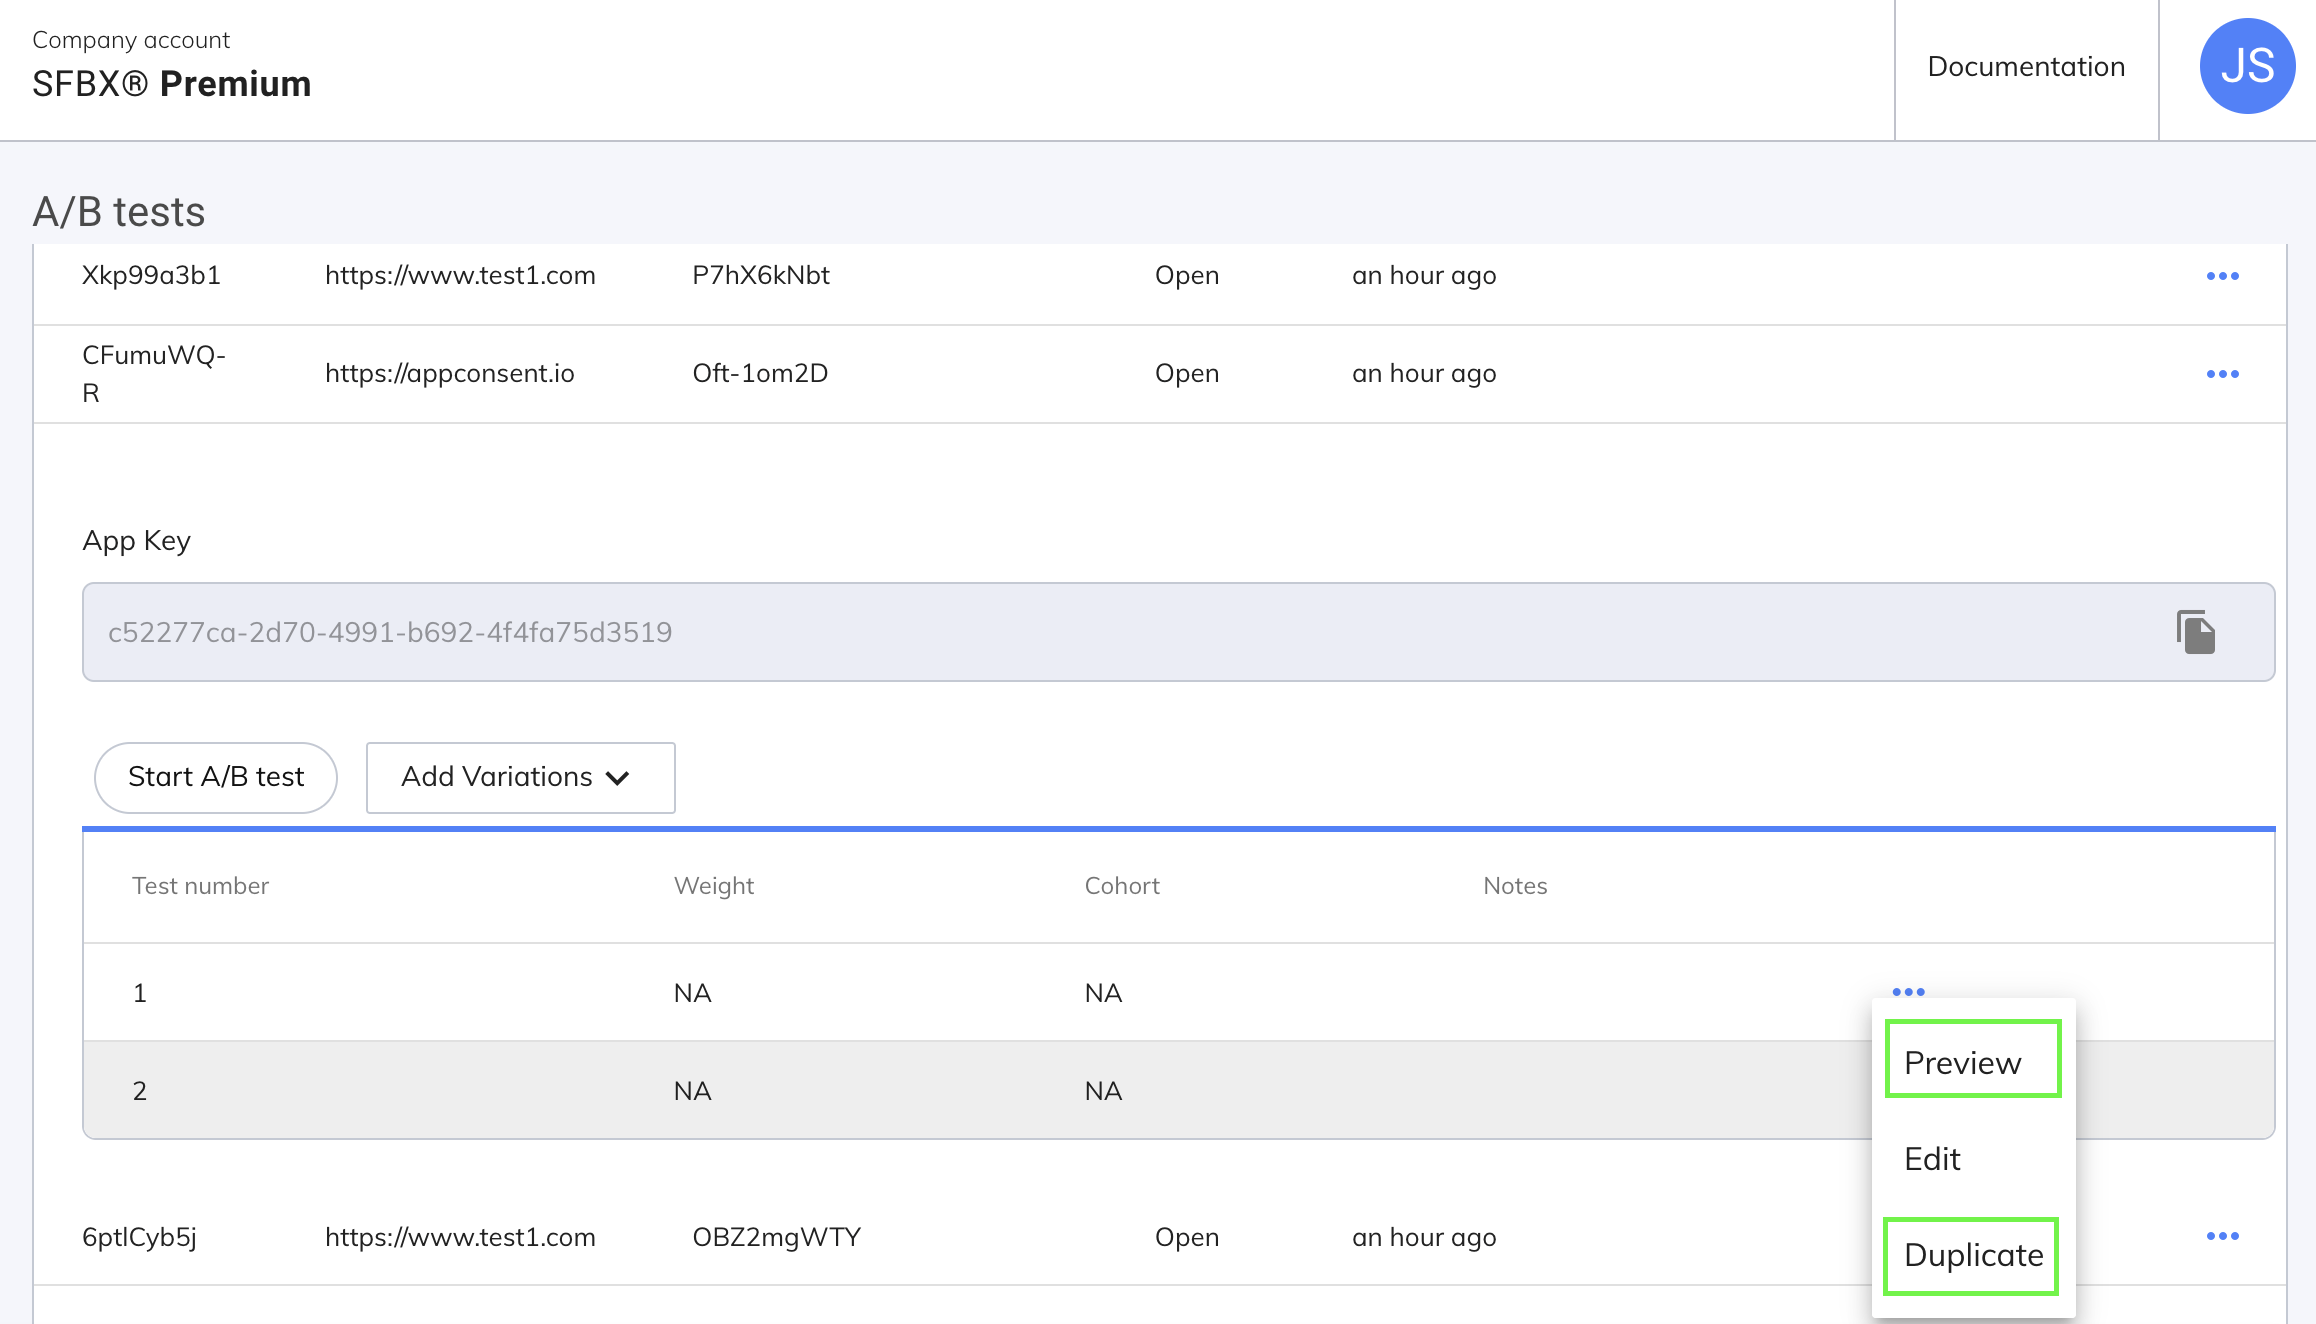This screenshot has width=2316, height=1324.
Task: Open three-dot menu for 6ptlCyb5j row
Action: (2222, 1236)
